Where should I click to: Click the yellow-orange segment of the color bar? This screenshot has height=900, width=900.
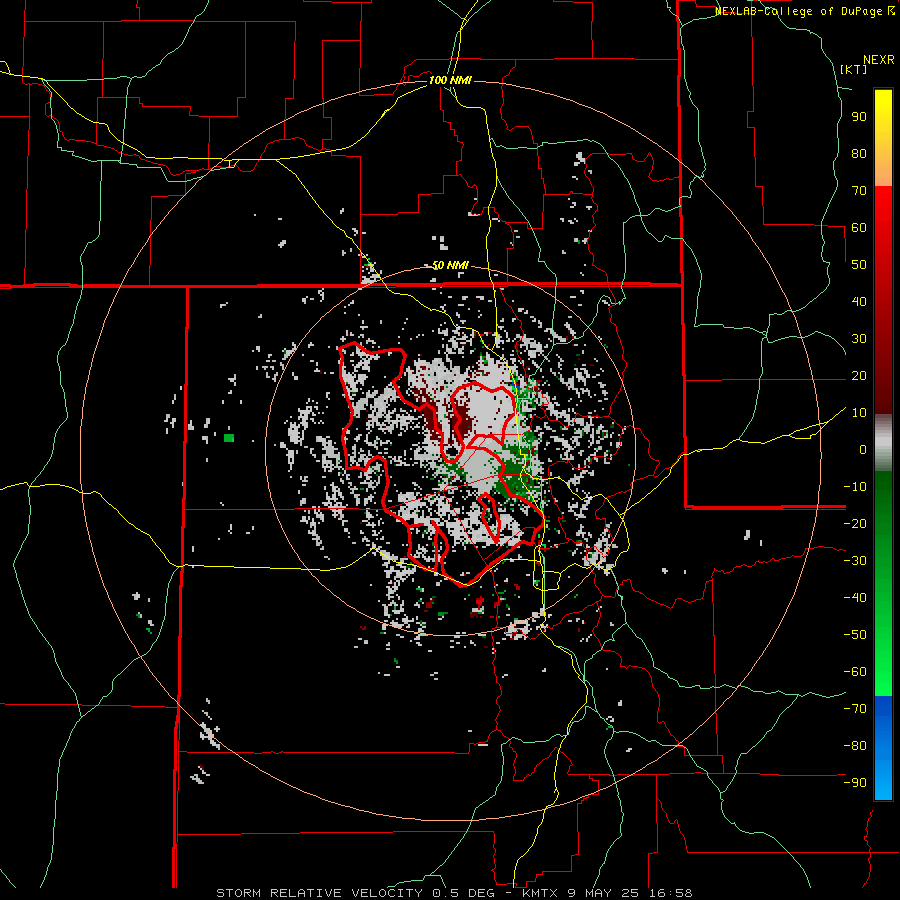pos(883,138)
